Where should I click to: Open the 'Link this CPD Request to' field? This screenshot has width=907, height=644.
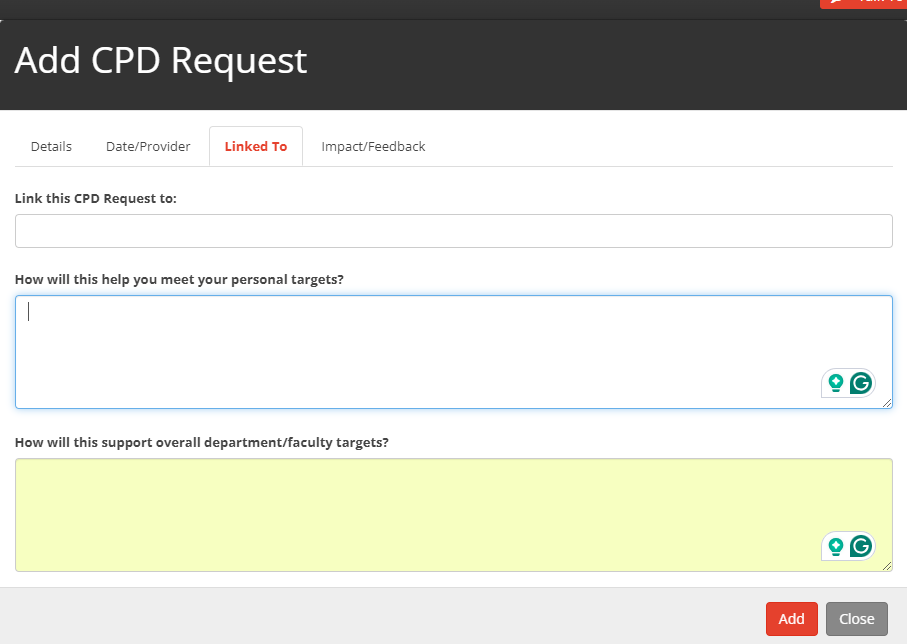click(x=453, y=231)
